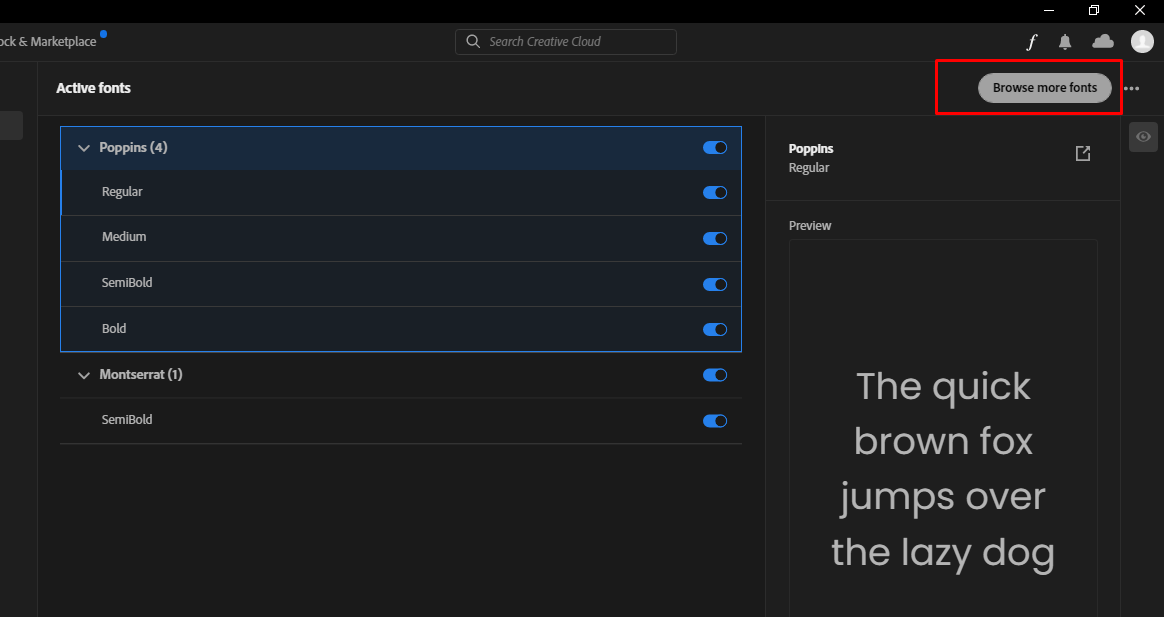Toggle the Poppins (4) family switch
The image size is (1164, 617).
pos(715,148)
